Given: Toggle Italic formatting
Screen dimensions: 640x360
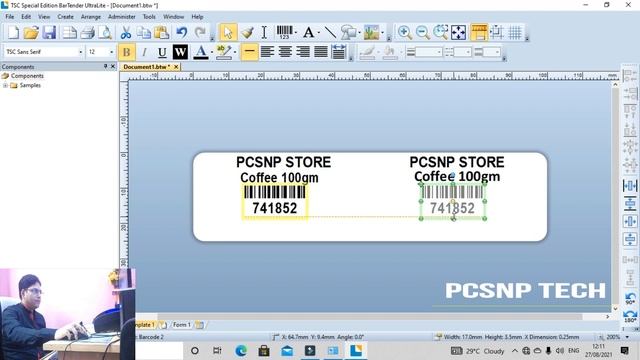Looking at the screenshot, I should tap(144, 52).
